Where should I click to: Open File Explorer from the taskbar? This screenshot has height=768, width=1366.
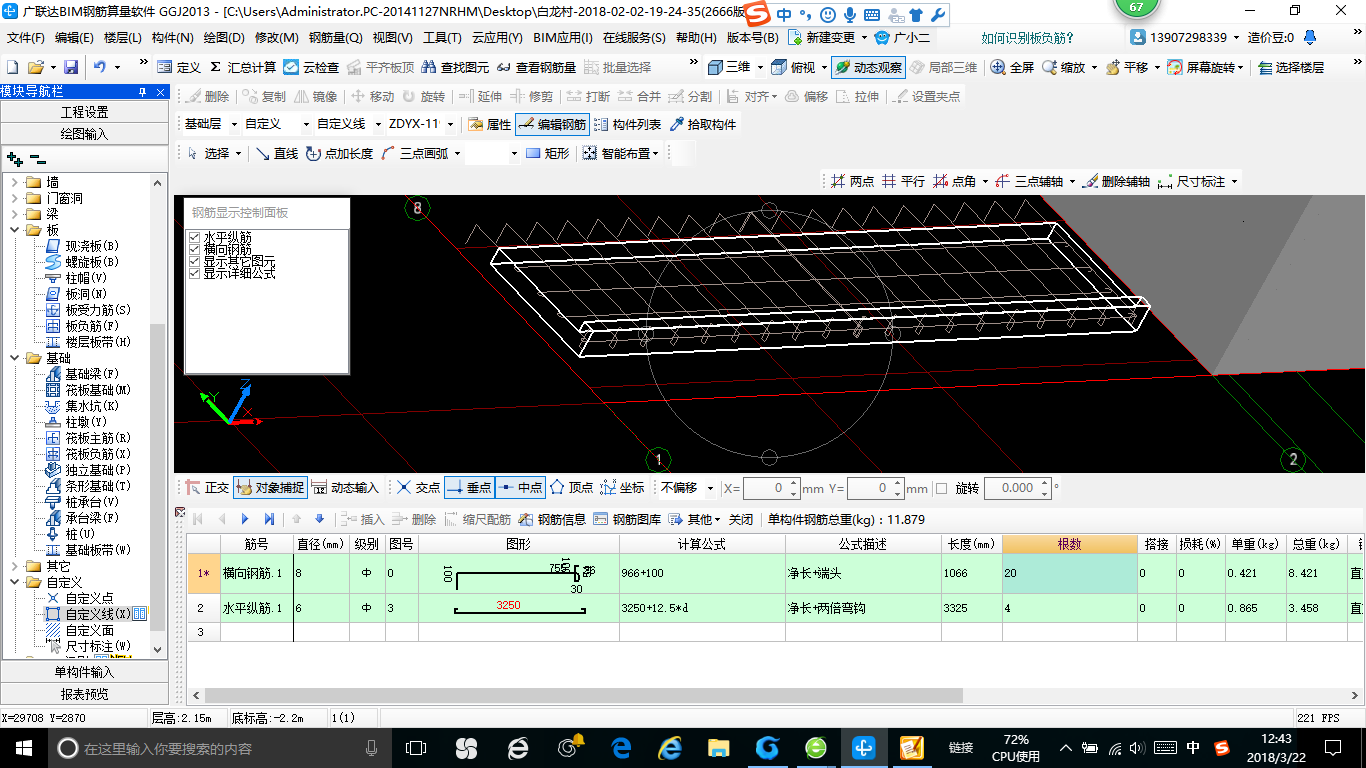(718, 747)
